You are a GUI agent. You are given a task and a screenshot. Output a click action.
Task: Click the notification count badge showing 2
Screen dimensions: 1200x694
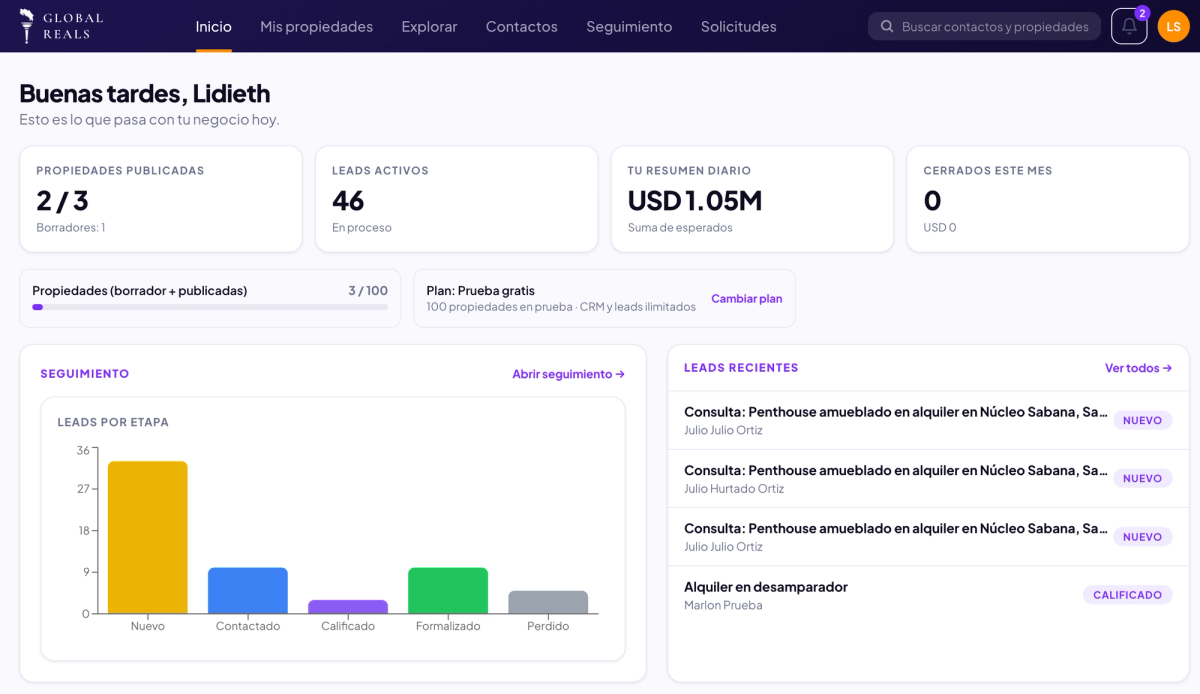[1142, 13]
